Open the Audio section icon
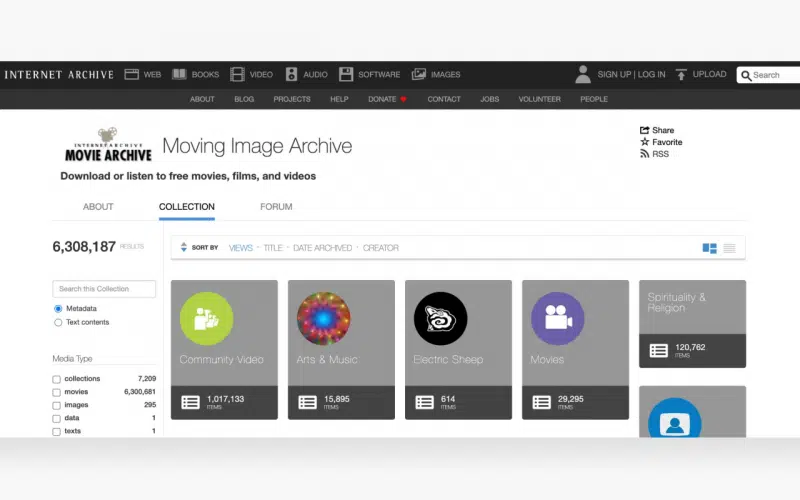The width and height of the screenshot is (800, 500). point(292,75)
